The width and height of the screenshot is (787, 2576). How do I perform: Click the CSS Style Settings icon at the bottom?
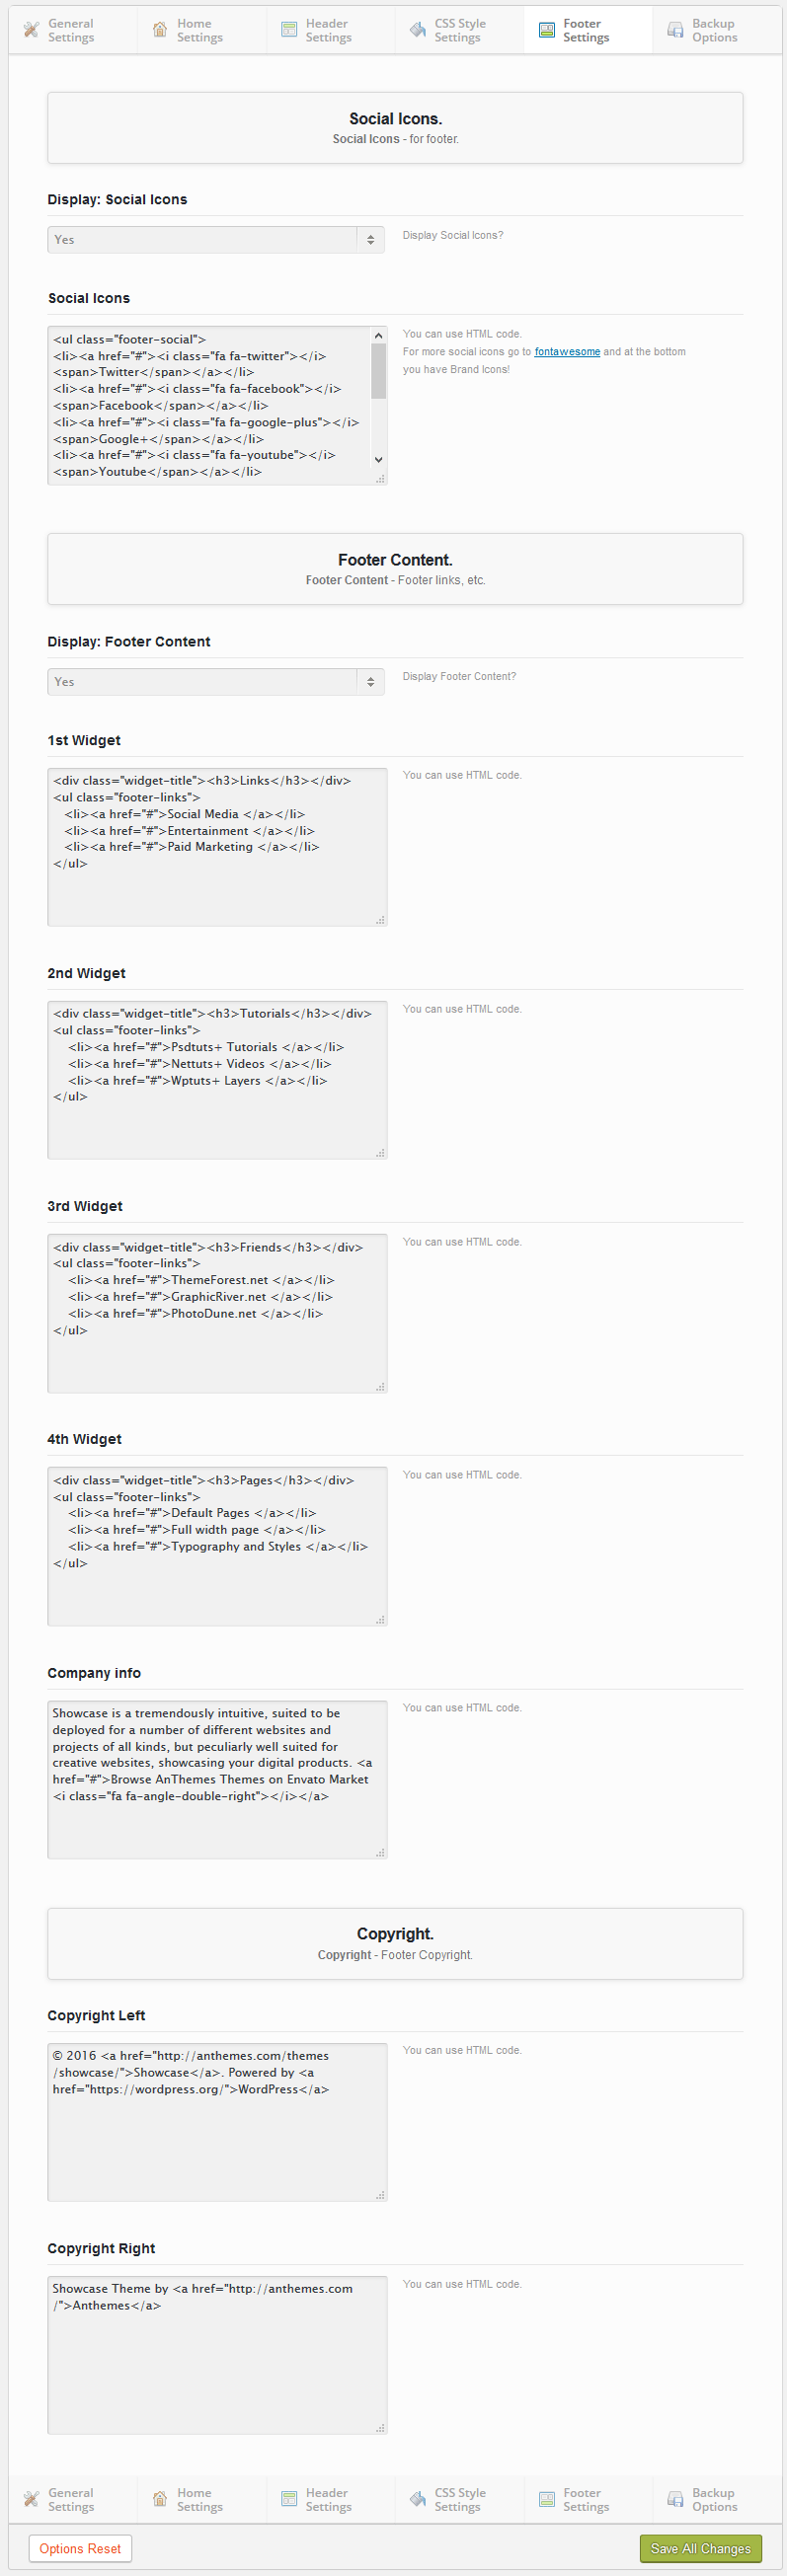[x=417, y=2498]
